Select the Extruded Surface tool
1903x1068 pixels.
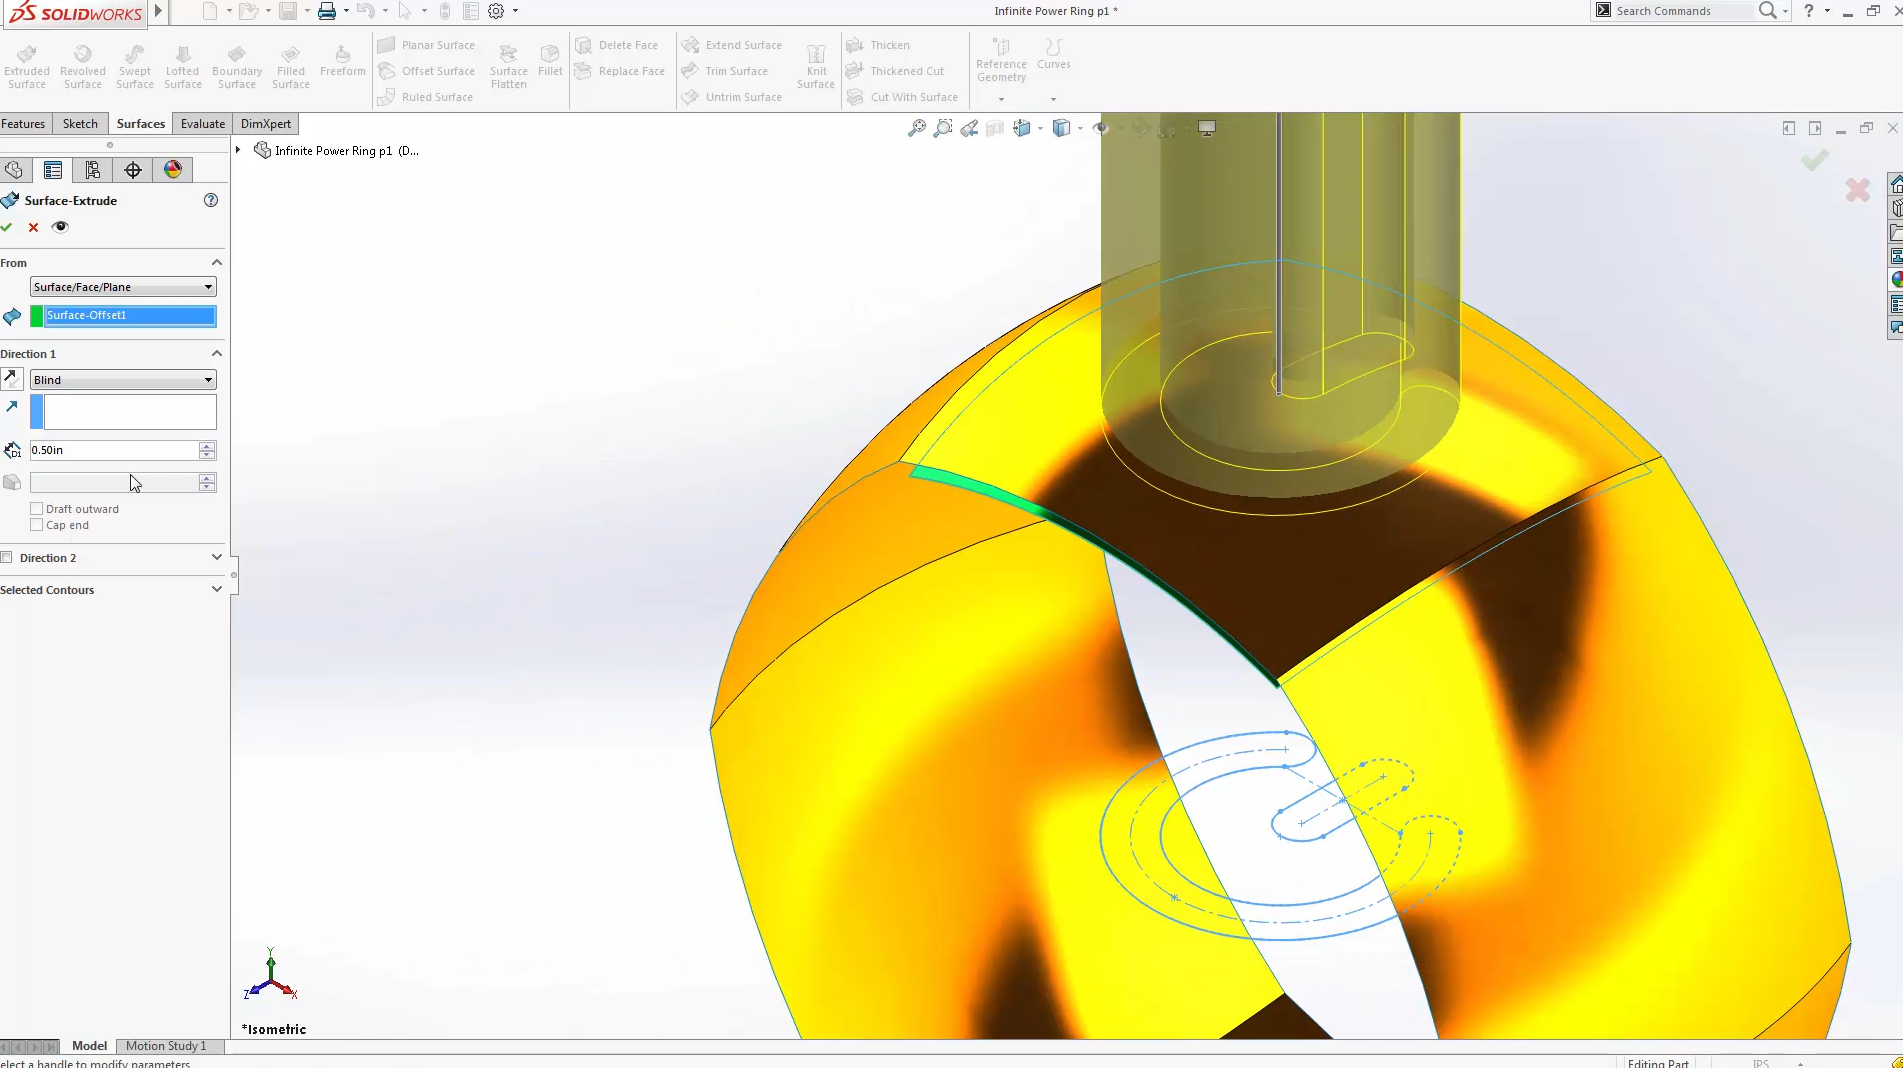click(x=26, y=64)
